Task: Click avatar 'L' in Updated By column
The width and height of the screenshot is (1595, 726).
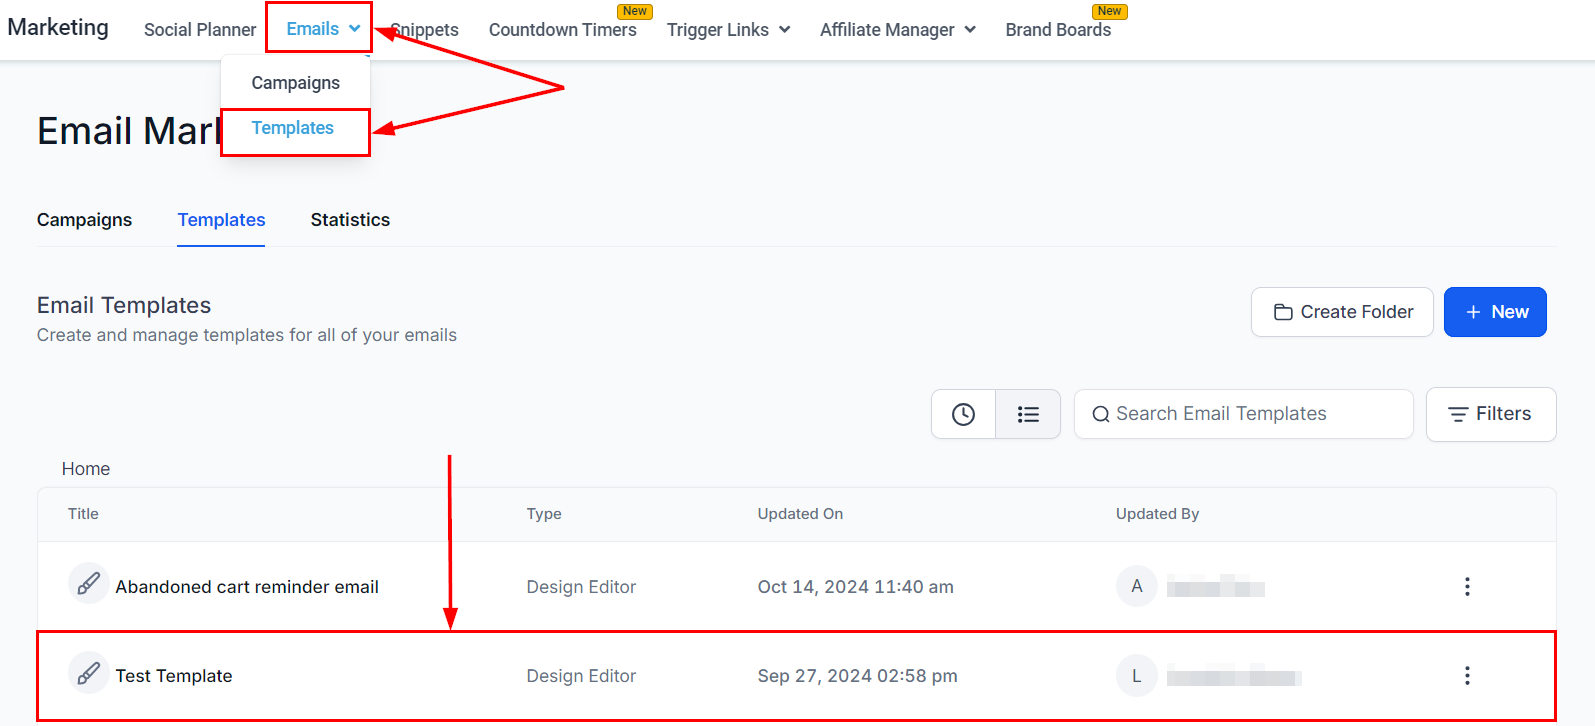Action: pos(1136,676)
